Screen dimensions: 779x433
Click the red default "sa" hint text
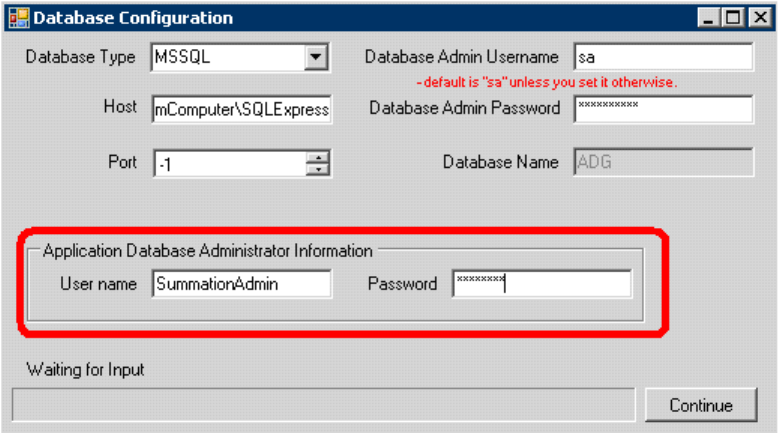click(546, 82)
